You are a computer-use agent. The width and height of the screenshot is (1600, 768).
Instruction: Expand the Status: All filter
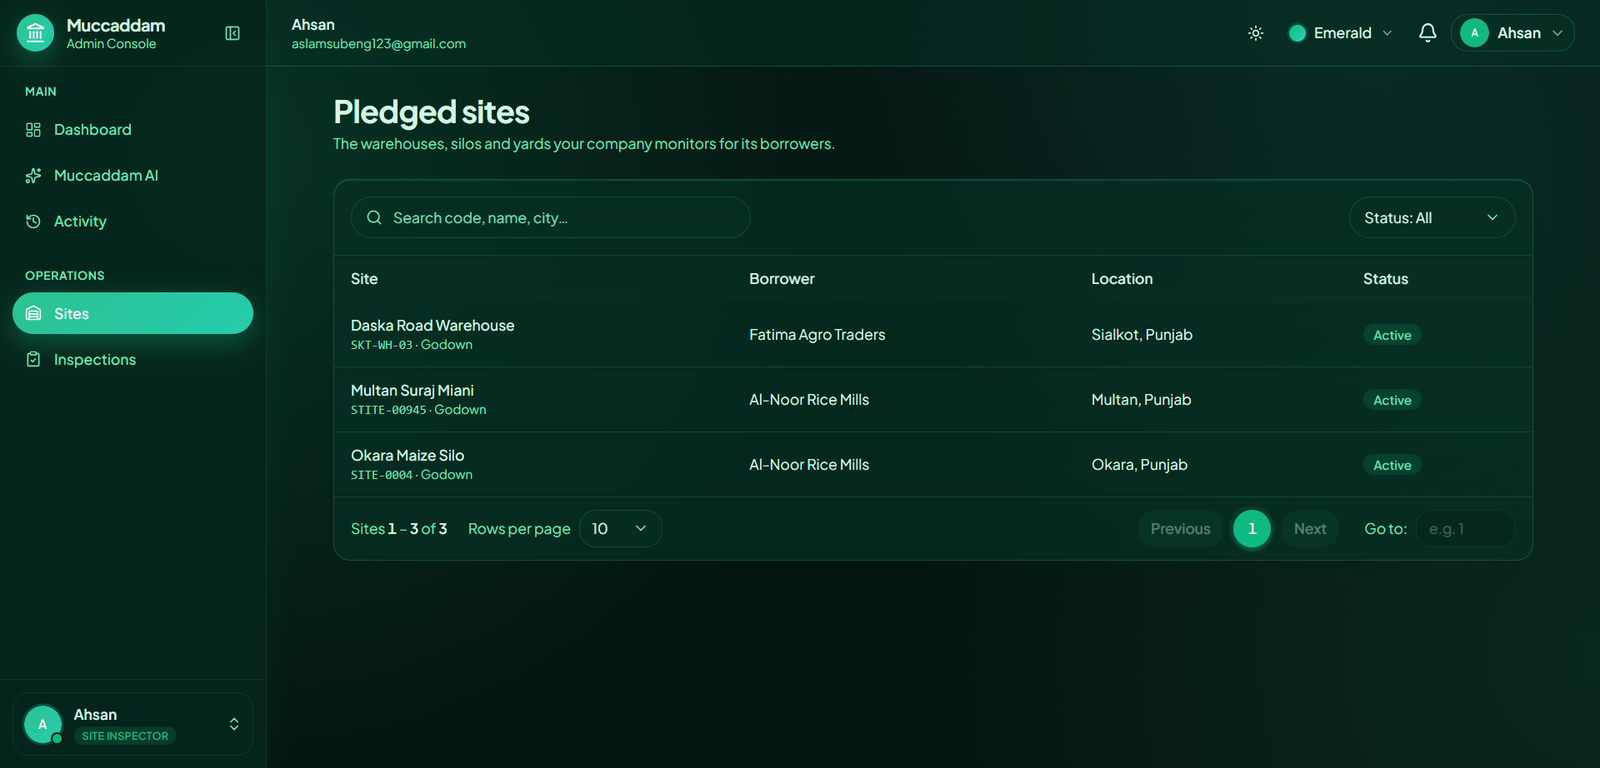click(x=1432, y=218)
